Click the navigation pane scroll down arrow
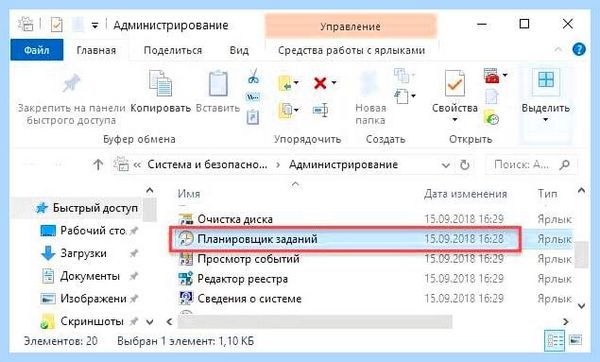 (150, 322)
